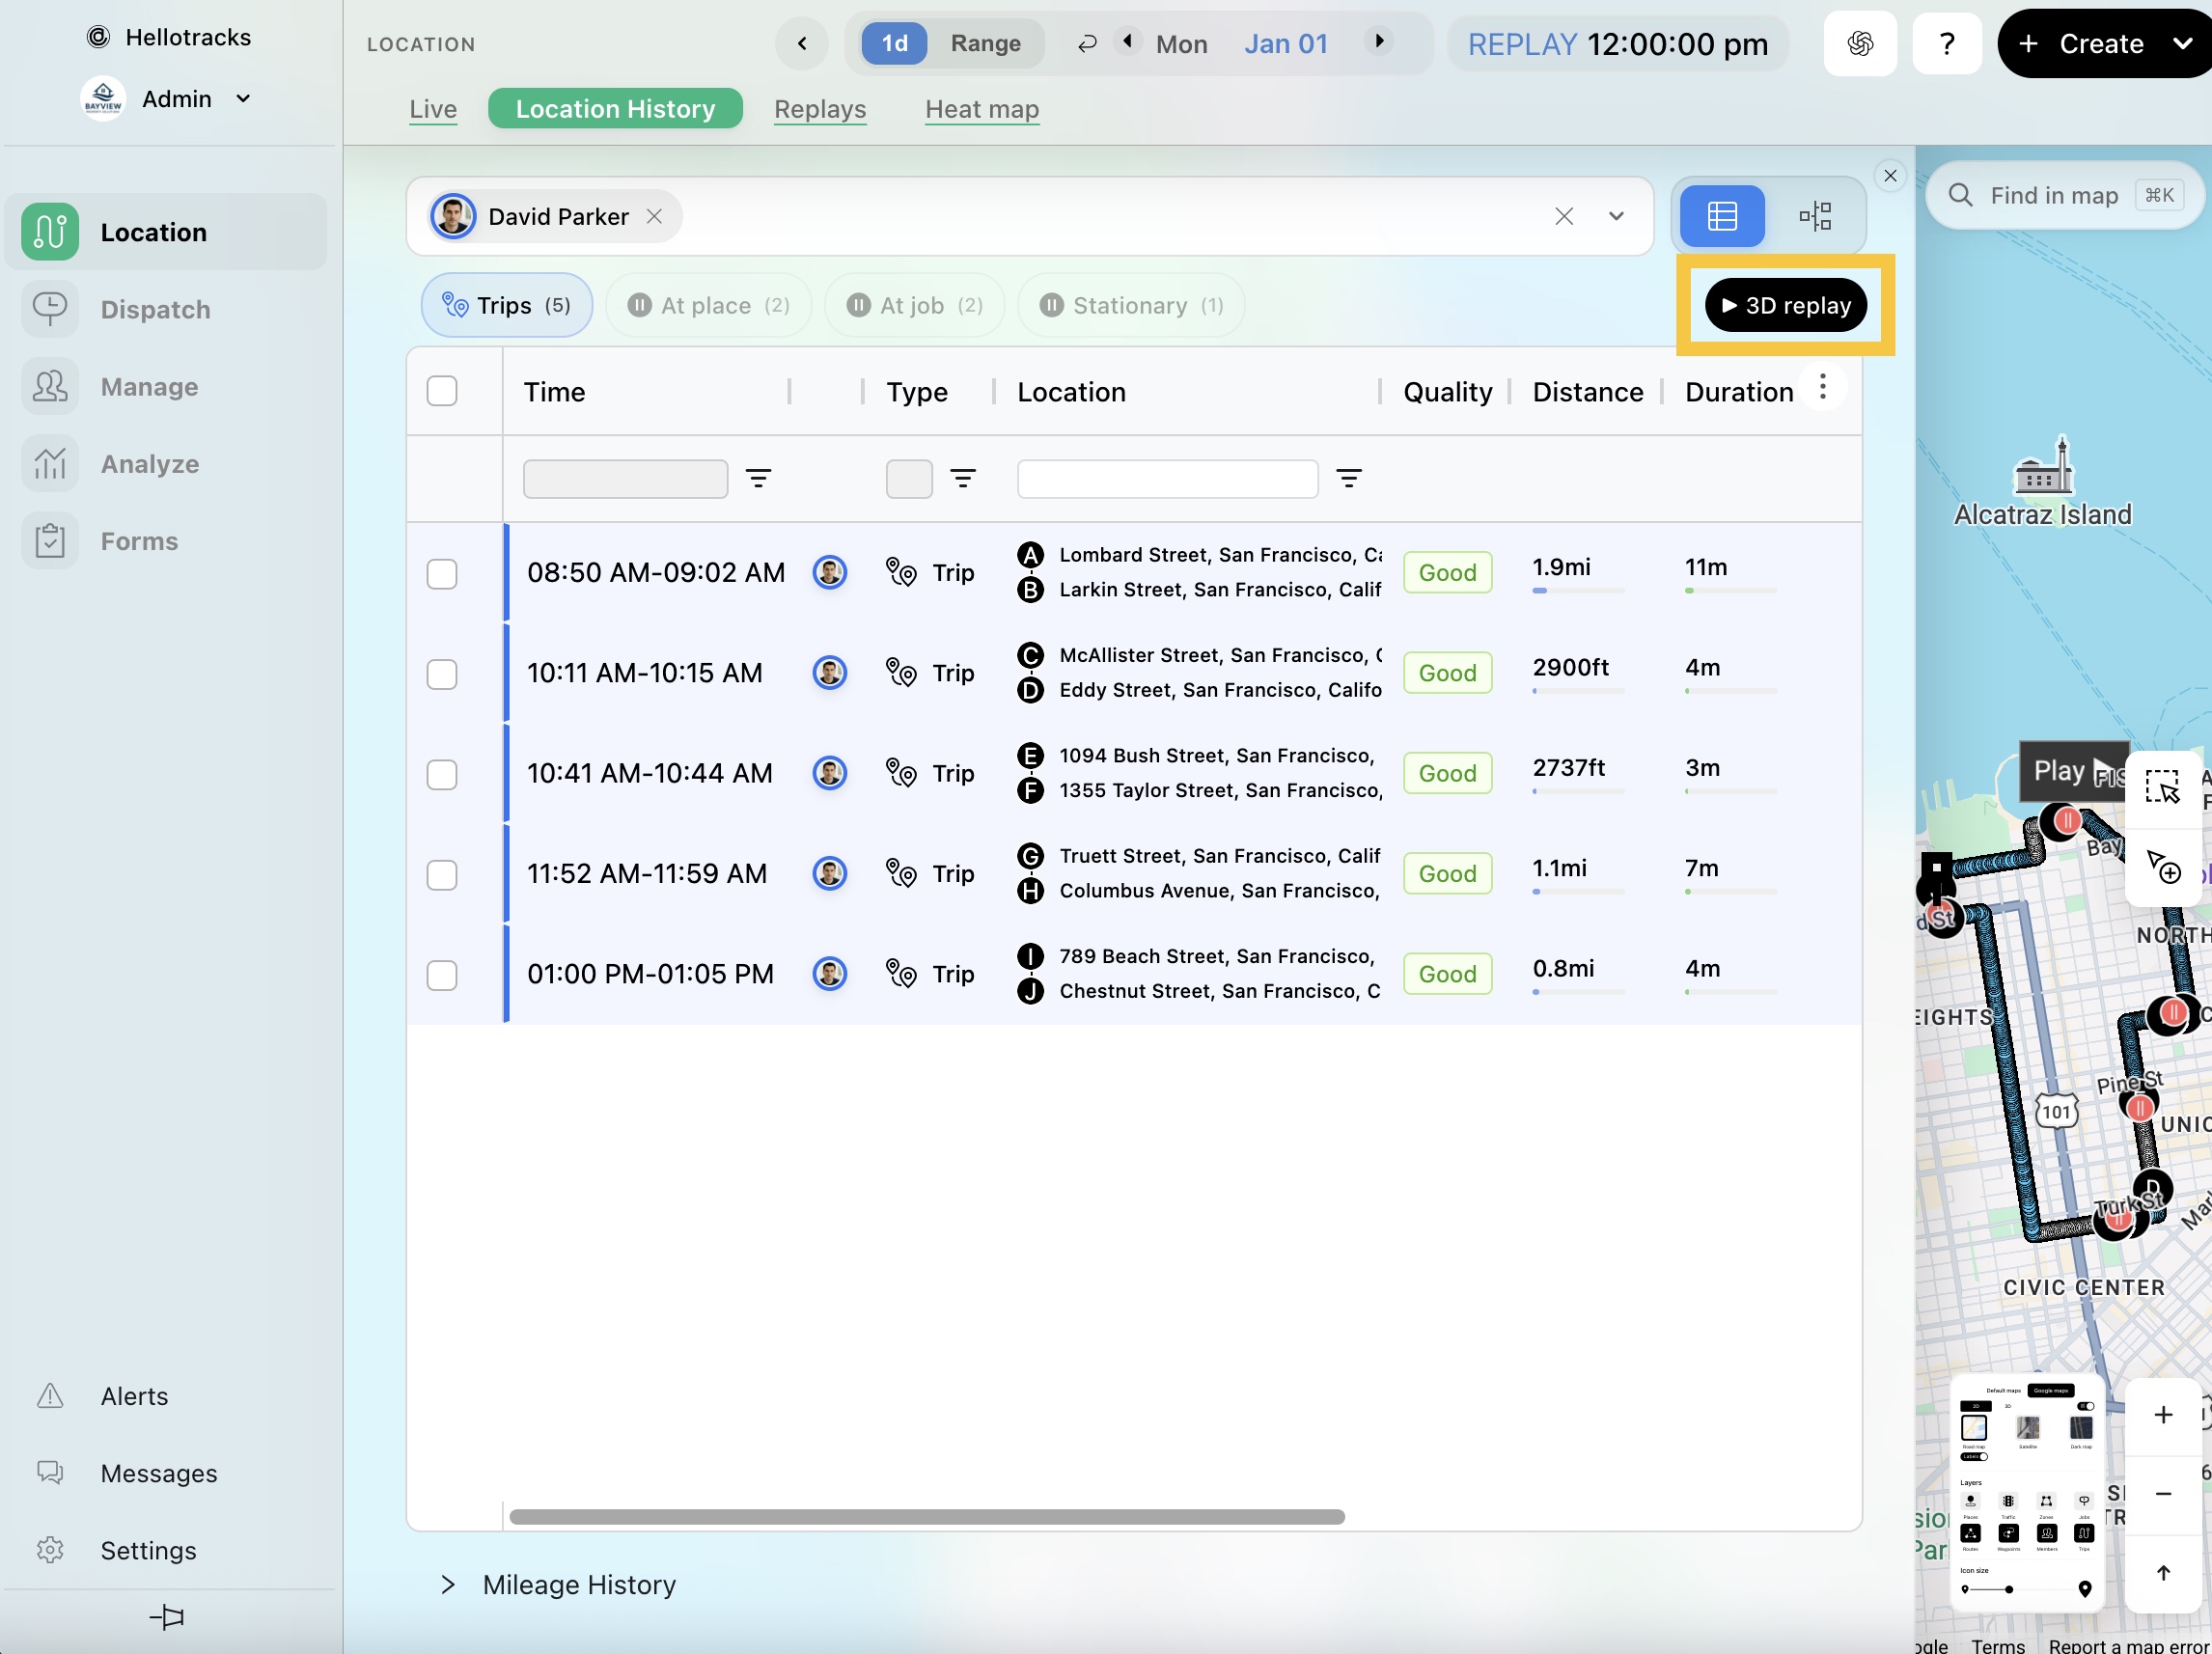2212x1654 pixels.
Task: Go back with the left chevron button
Action: (802, 44)
